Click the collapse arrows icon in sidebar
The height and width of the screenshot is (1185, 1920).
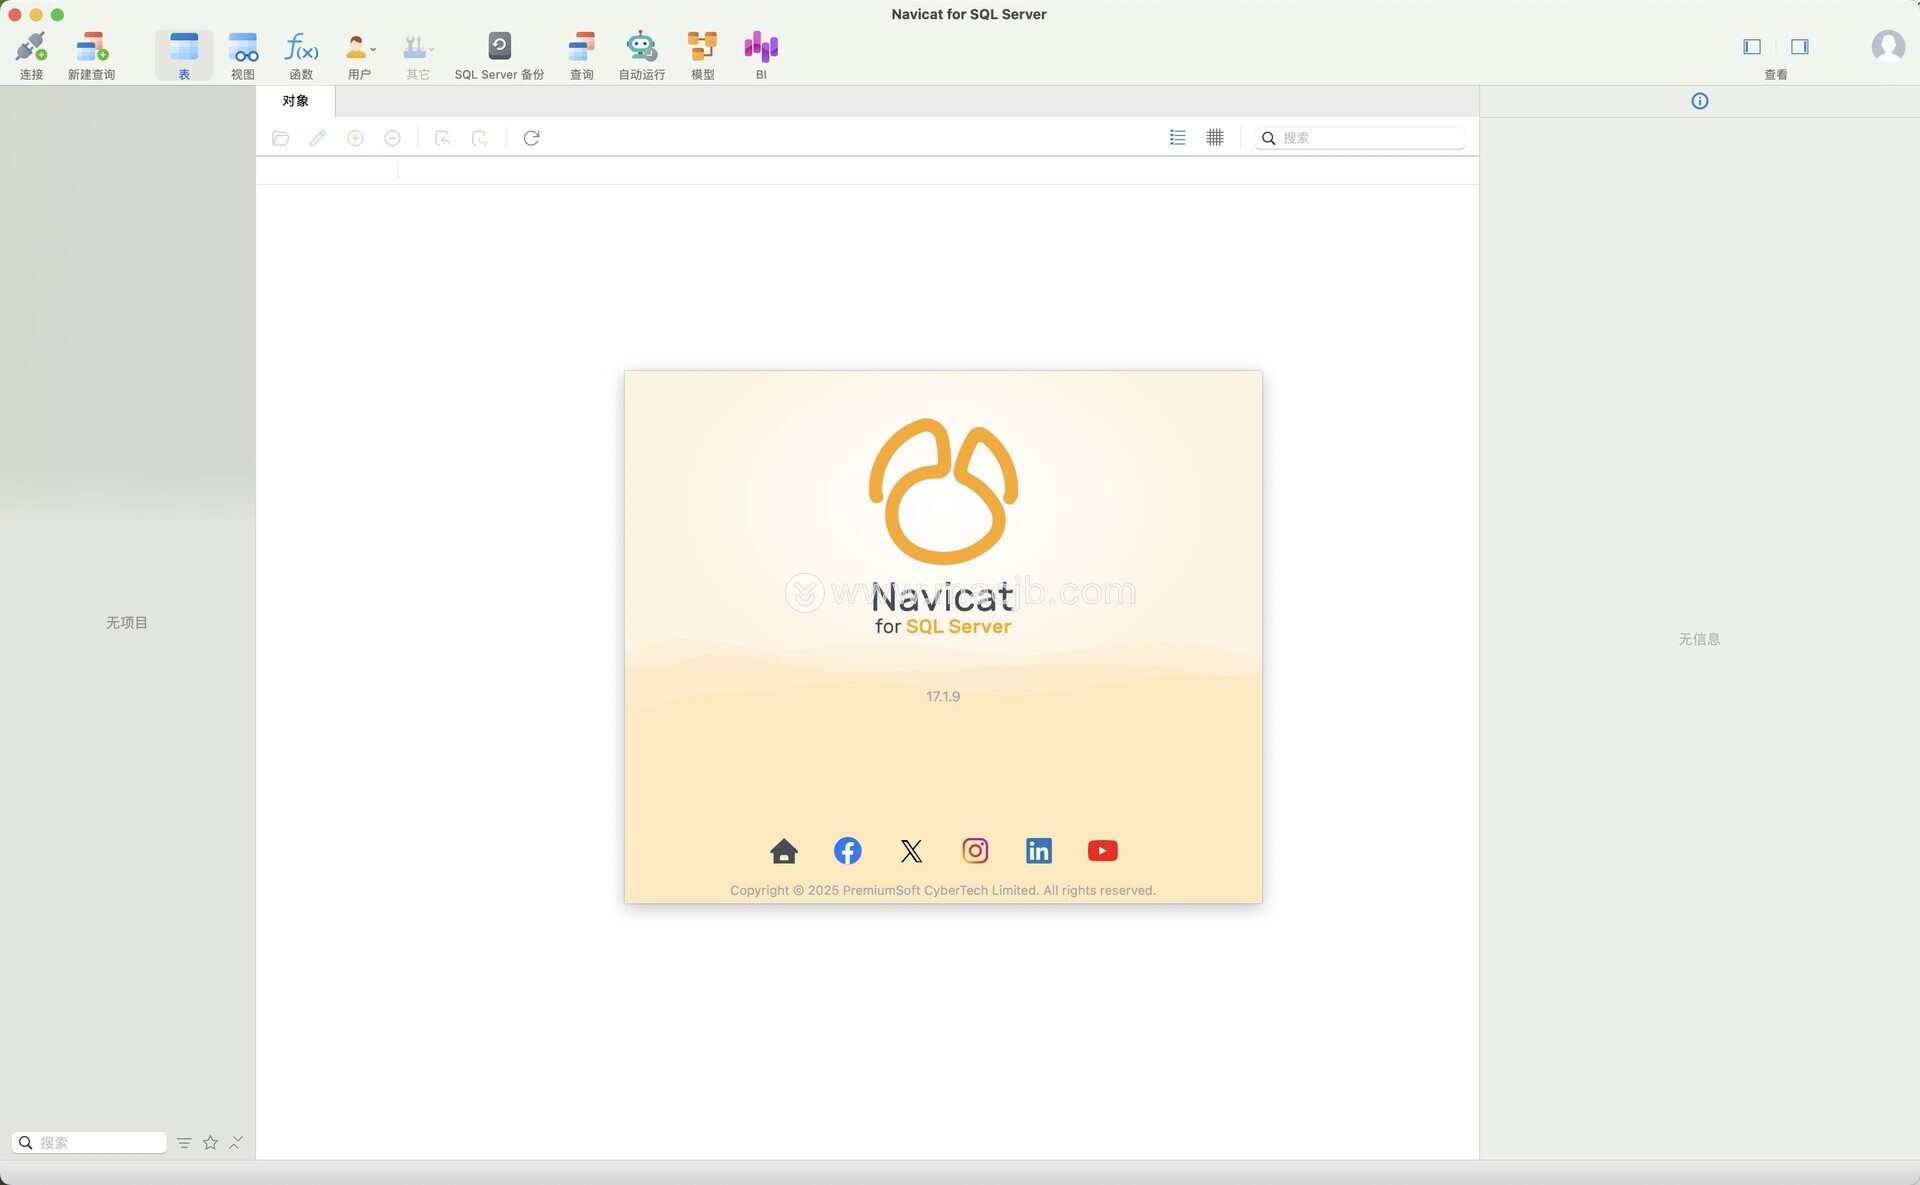[x=236, y=1142]
